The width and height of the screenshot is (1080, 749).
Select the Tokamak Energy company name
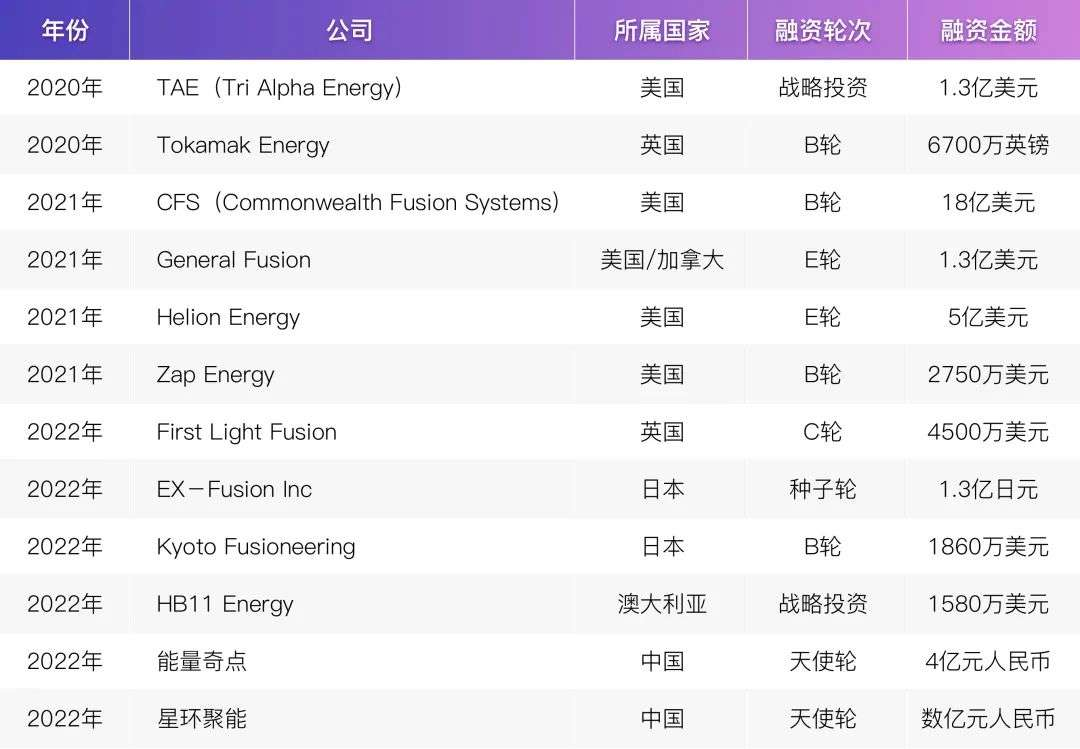pos(242,145)
